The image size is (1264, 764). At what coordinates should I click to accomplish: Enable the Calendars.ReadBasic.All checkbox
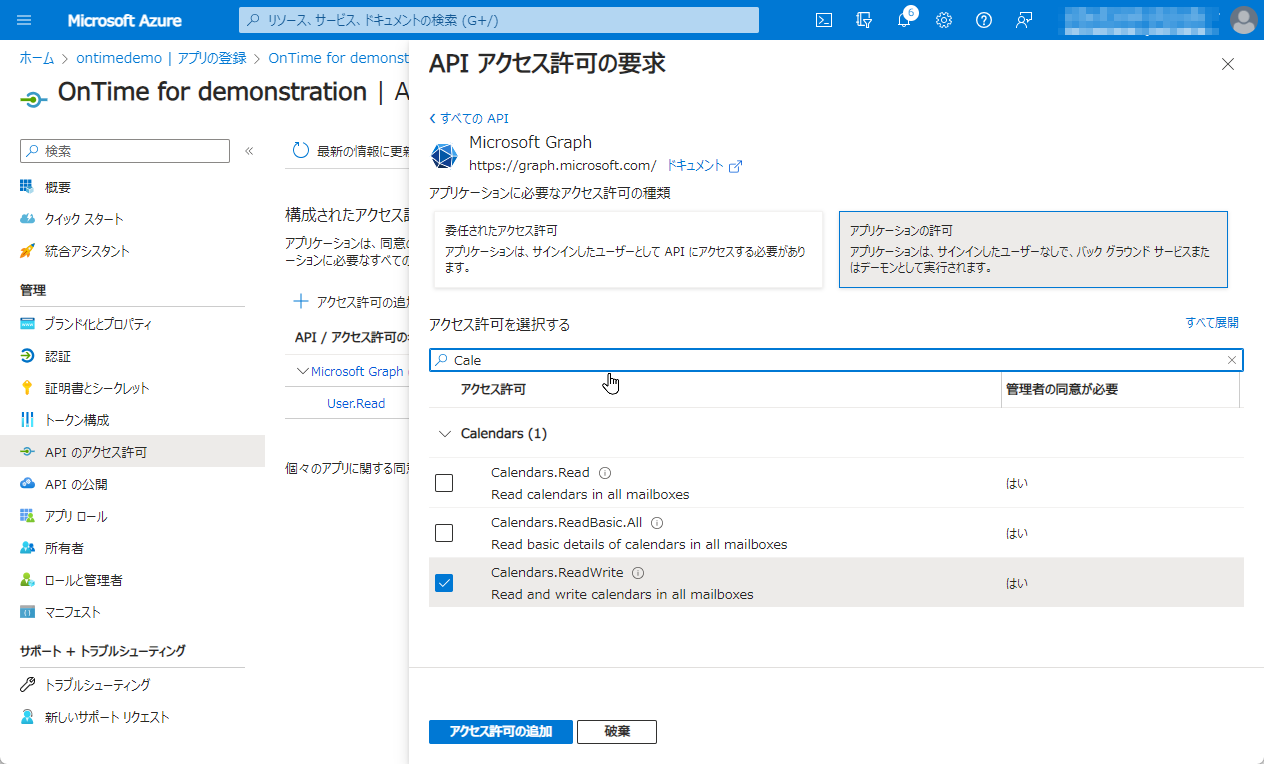tap(444, 533)
